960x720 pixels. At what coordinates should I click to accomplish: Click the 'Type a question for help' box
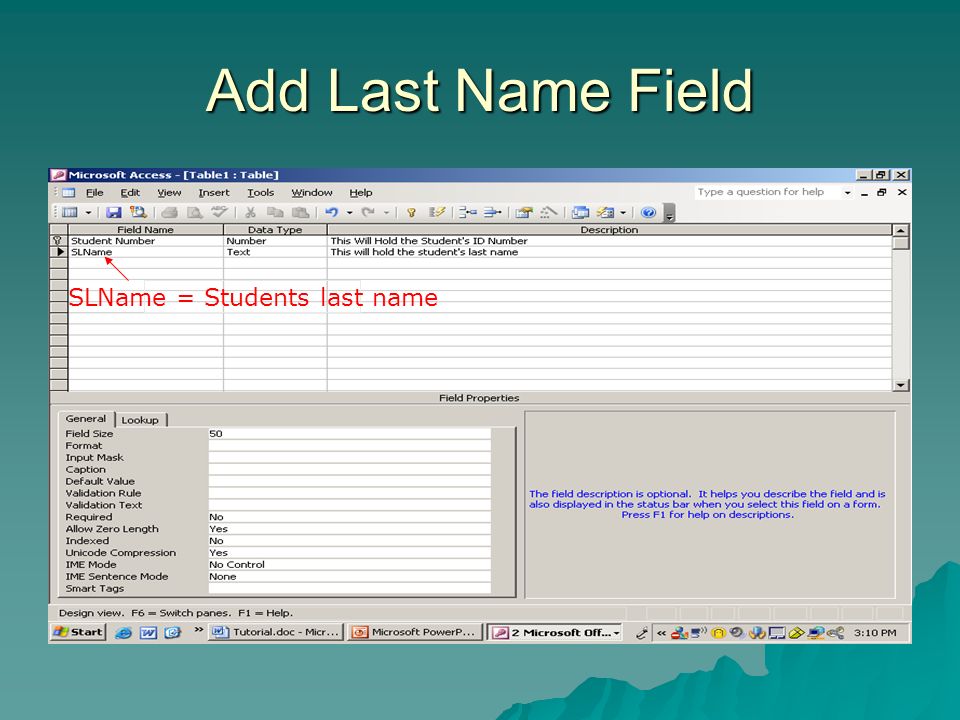(767, 192)
